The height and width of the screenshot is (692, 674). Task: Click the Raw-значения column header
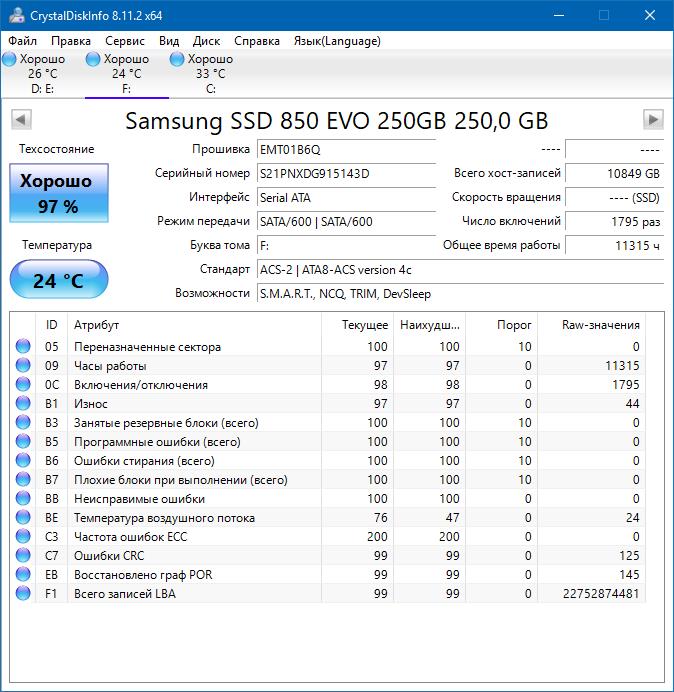tap(591, 325)
